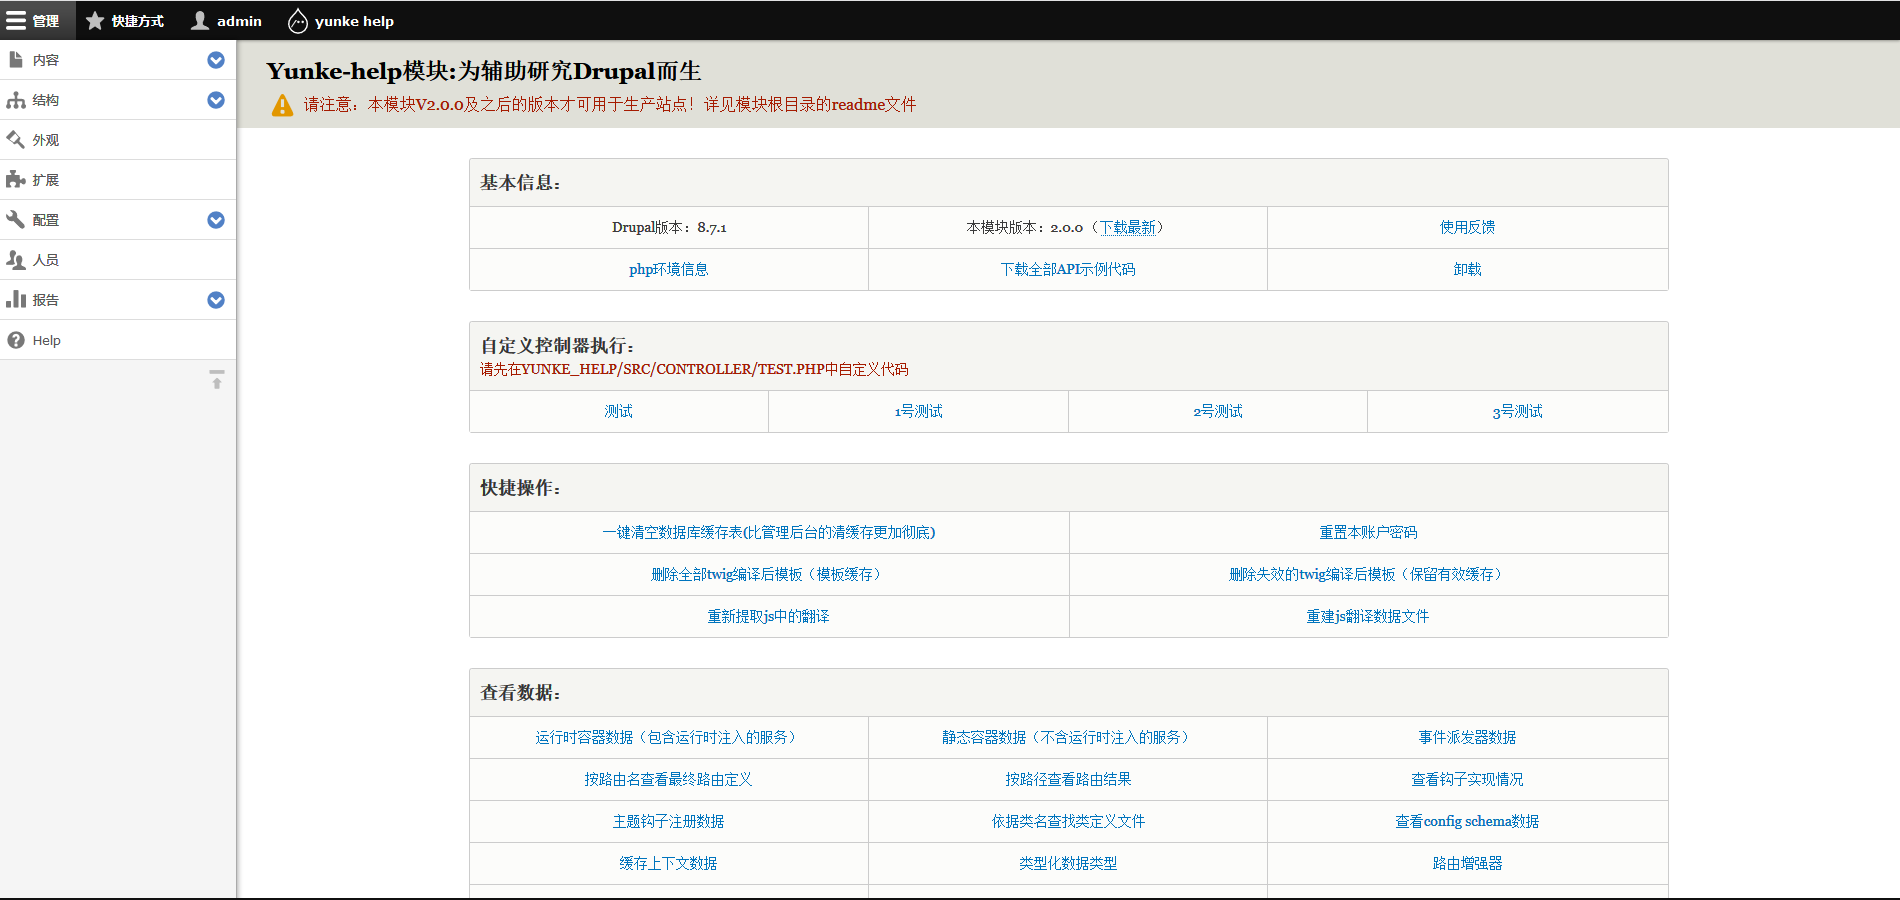Viewport: 1900px width, 900px height.
Task: Click 一键清空数据库缓存表 link
Action: tap(768, 532)
